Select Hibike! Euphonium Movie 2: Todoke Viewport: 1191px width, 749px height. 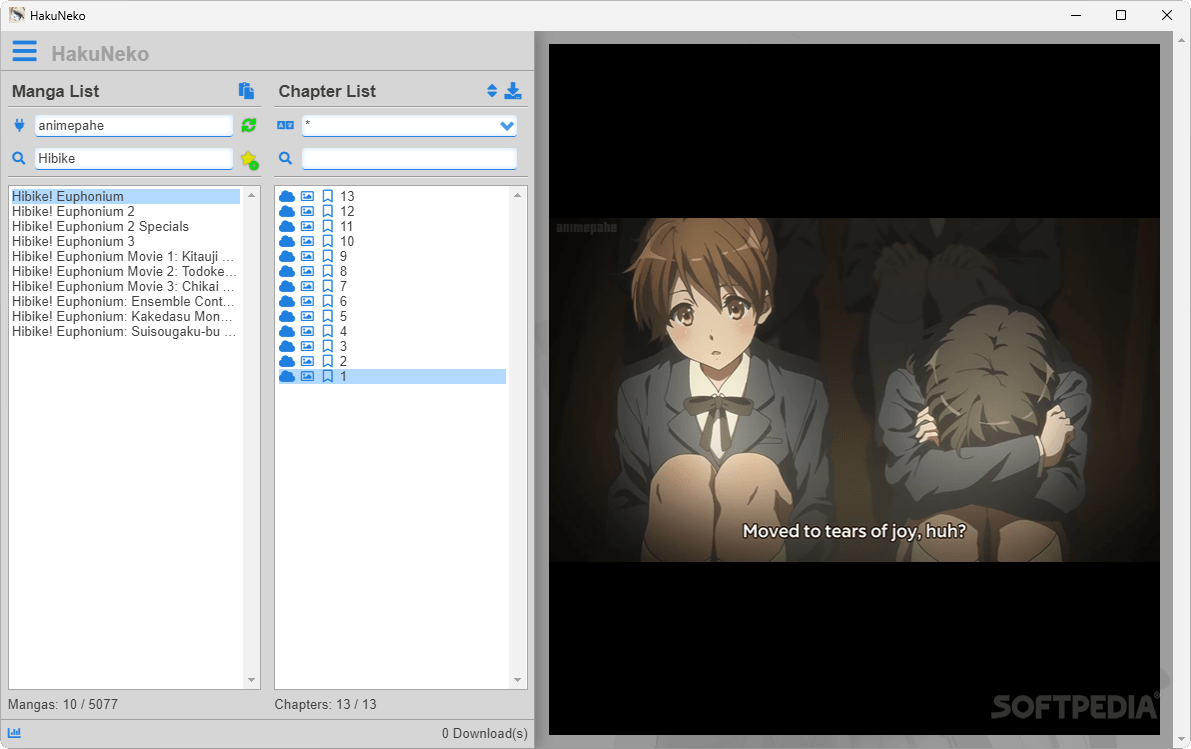[125, 271]
